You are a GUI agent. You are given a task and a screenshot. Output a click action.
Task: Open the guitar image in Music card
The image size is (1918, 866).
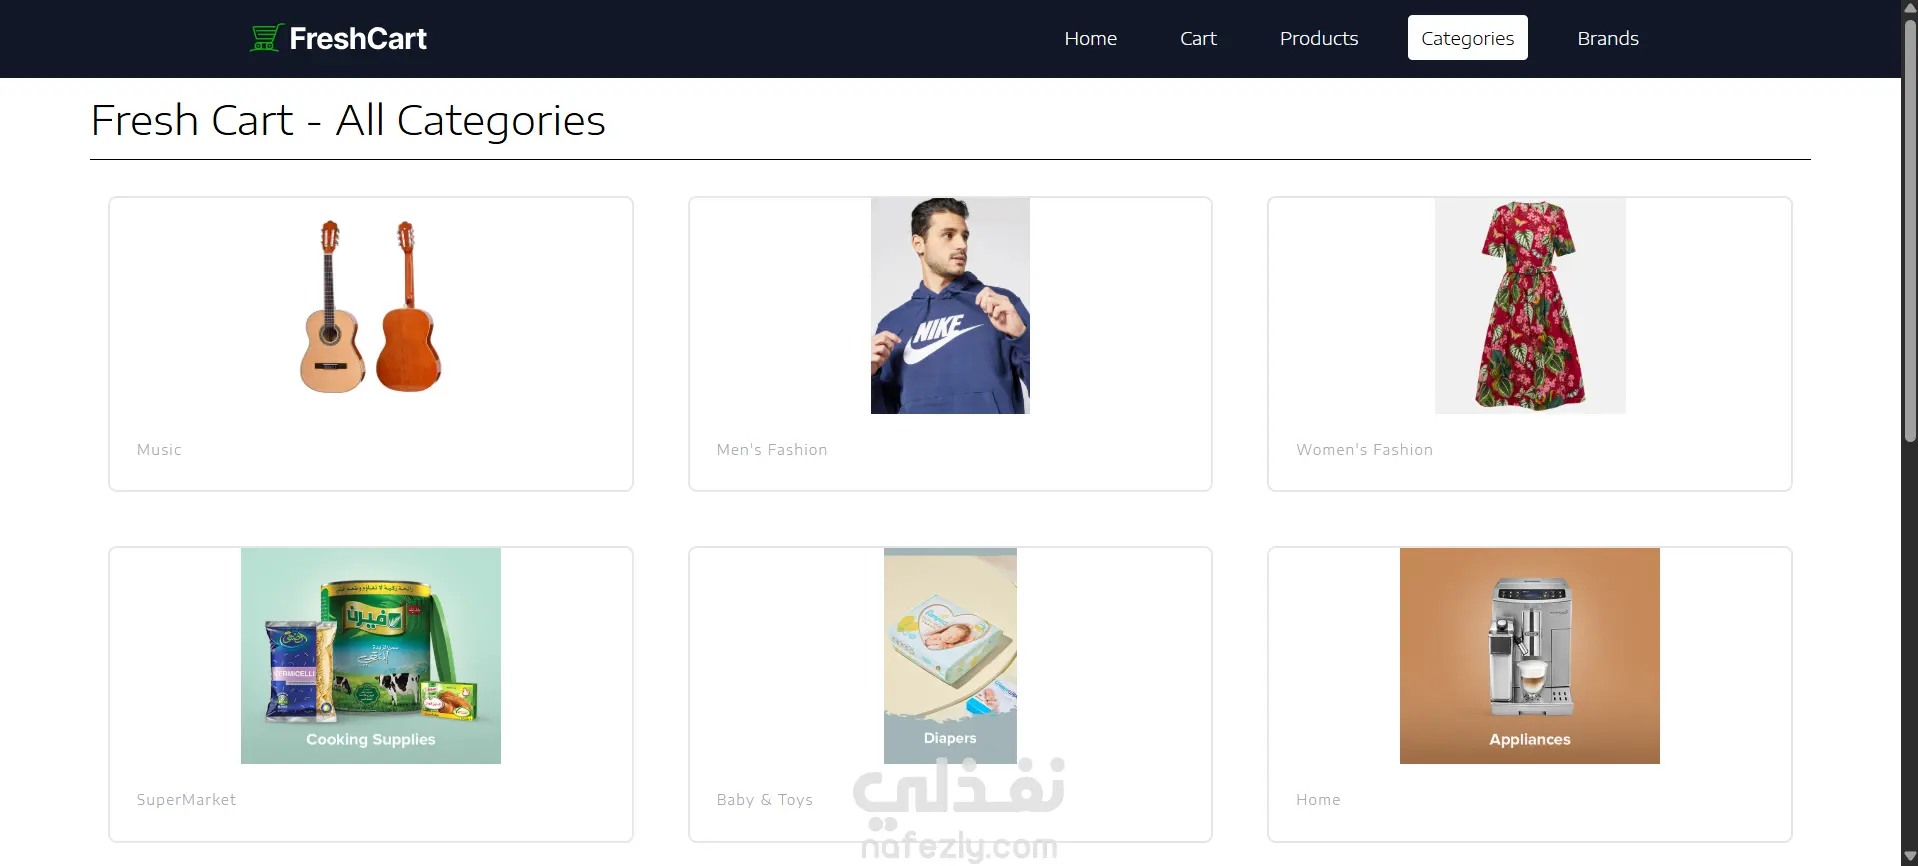pyautogui.click(x=371, y=306)
